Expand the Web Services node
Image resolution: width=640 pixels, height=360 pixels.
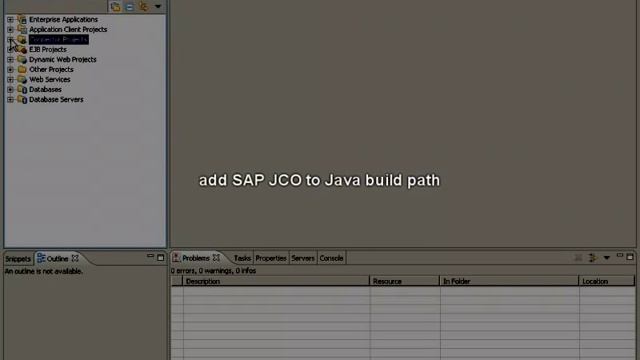pos(10,80)
